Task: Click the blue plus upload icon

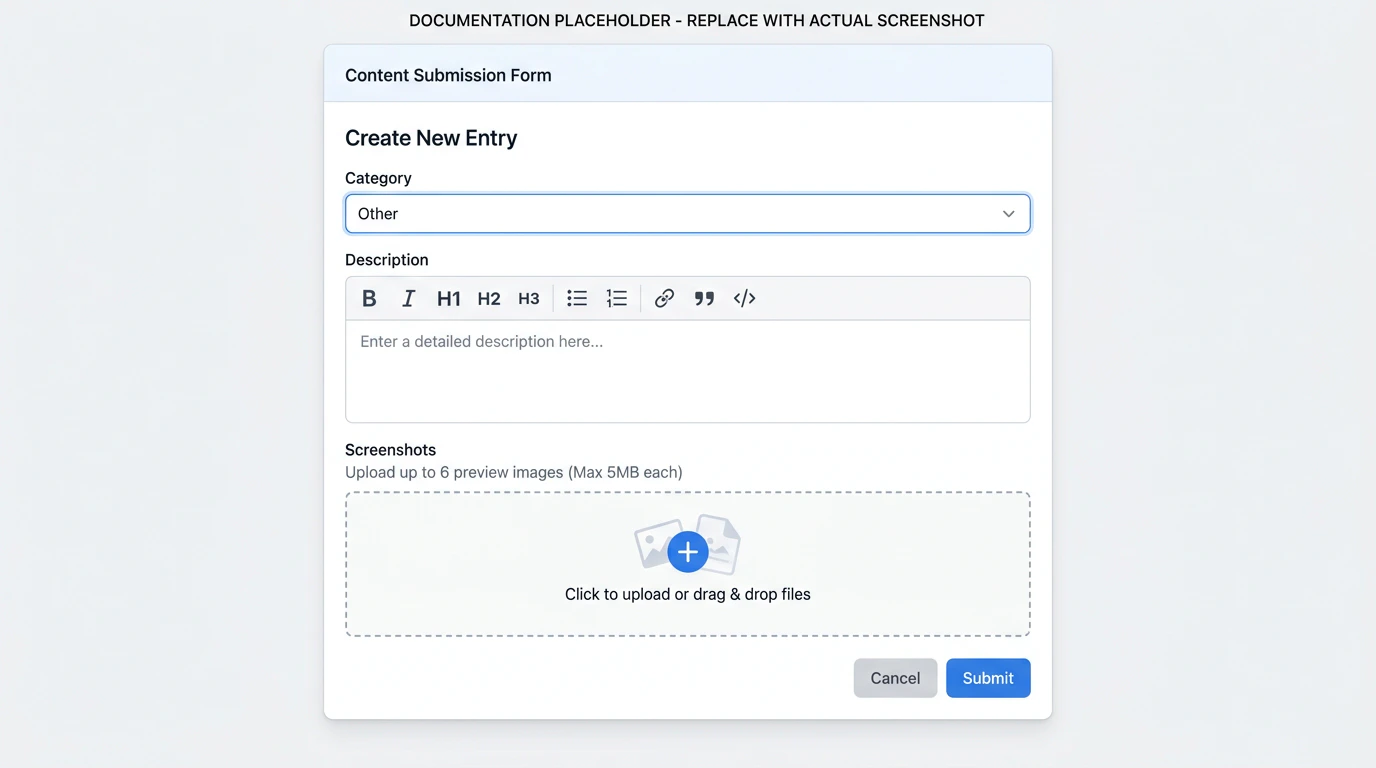Action: pos(687,551)
